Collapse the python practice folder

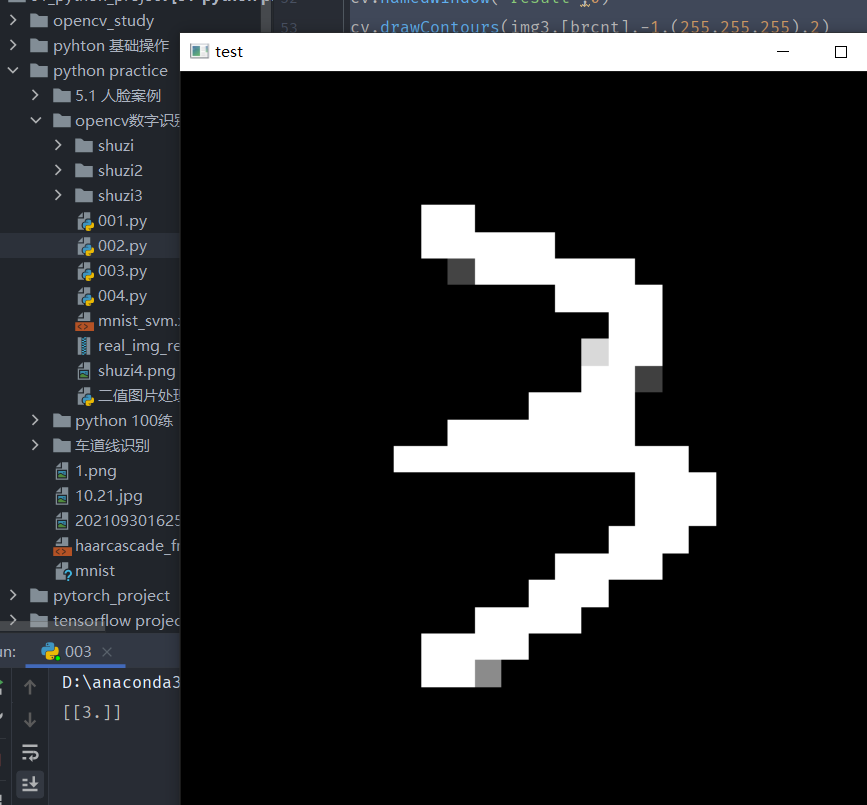click(11, 70)
